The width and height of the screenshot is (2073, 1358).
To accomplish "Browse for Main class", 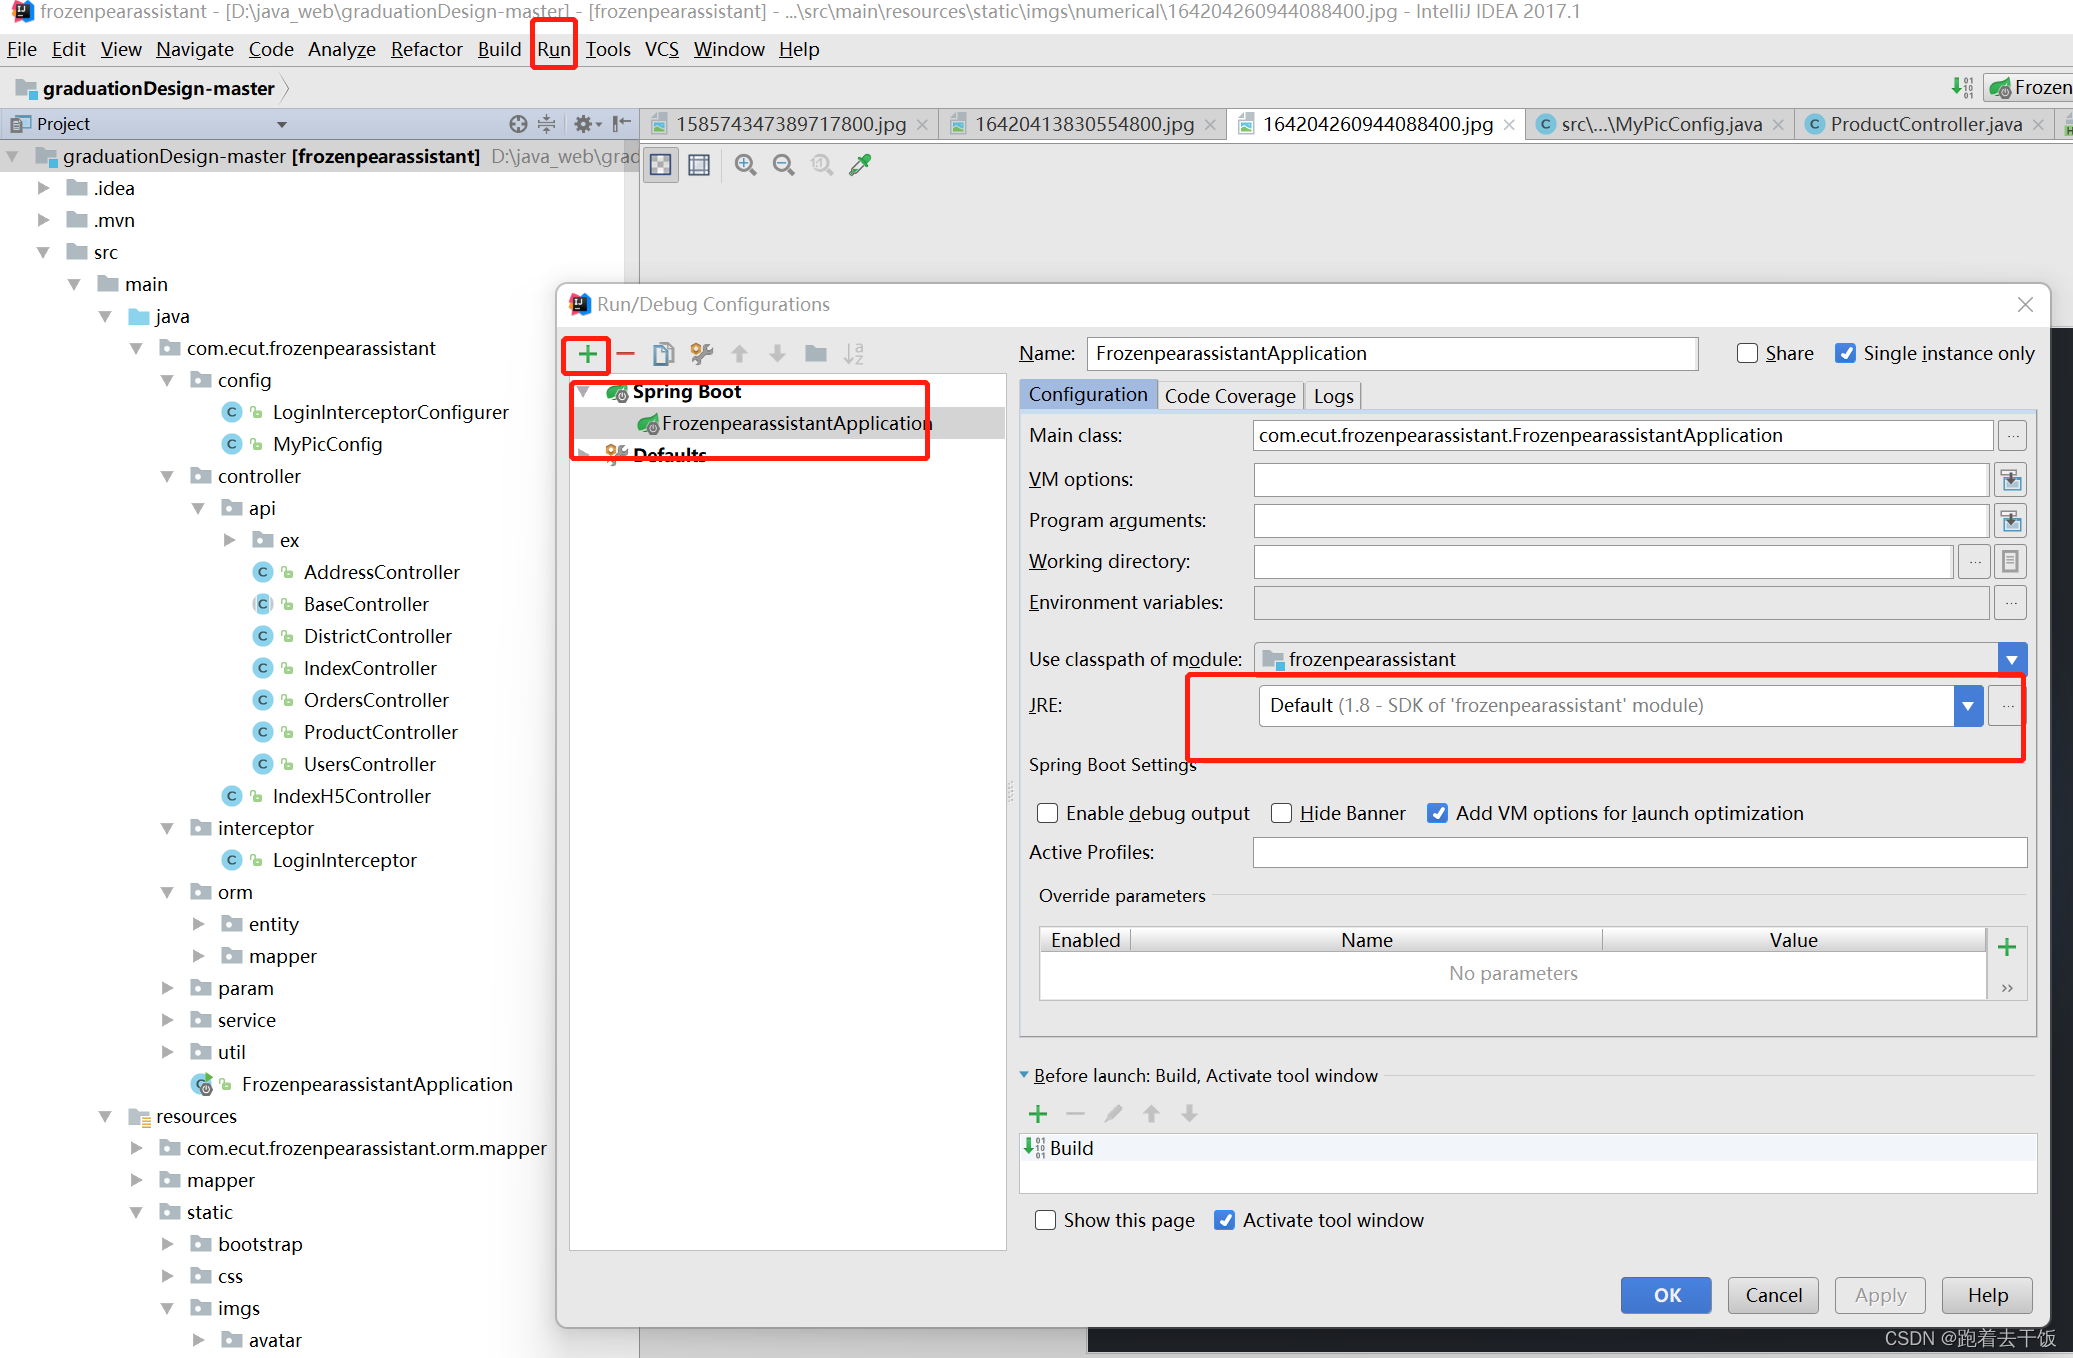I will coord(2012,436).
